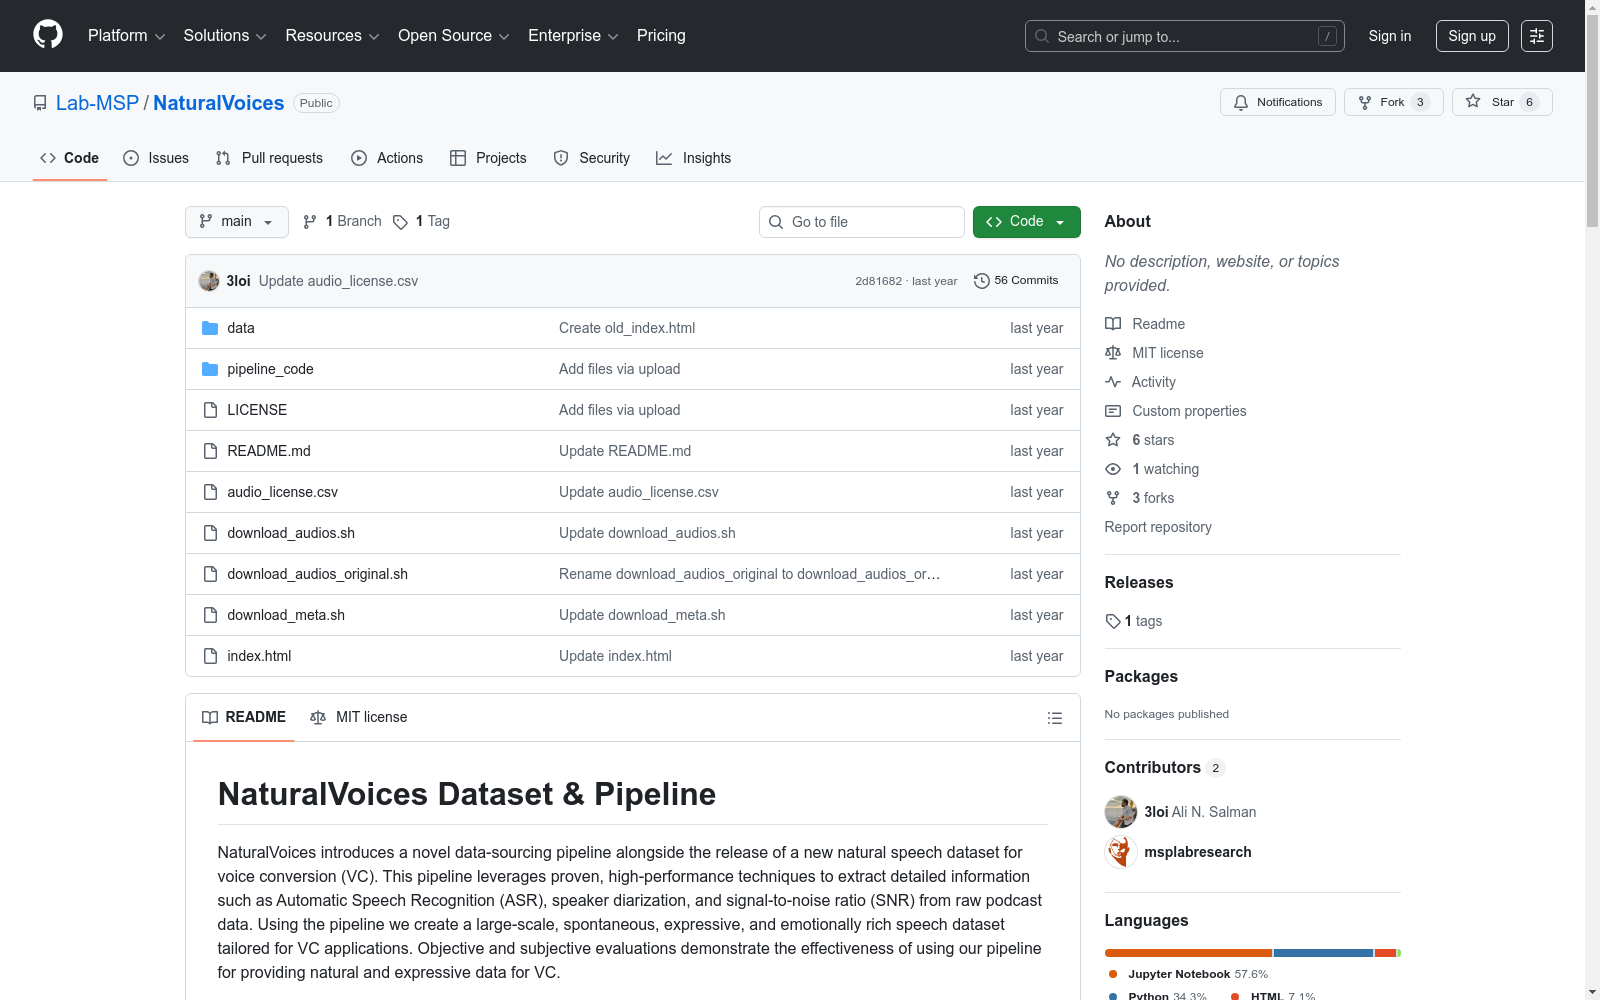The image size is (1600, 1000).
Task: Click the Search or jump to field
Action: pos(1185,36)
